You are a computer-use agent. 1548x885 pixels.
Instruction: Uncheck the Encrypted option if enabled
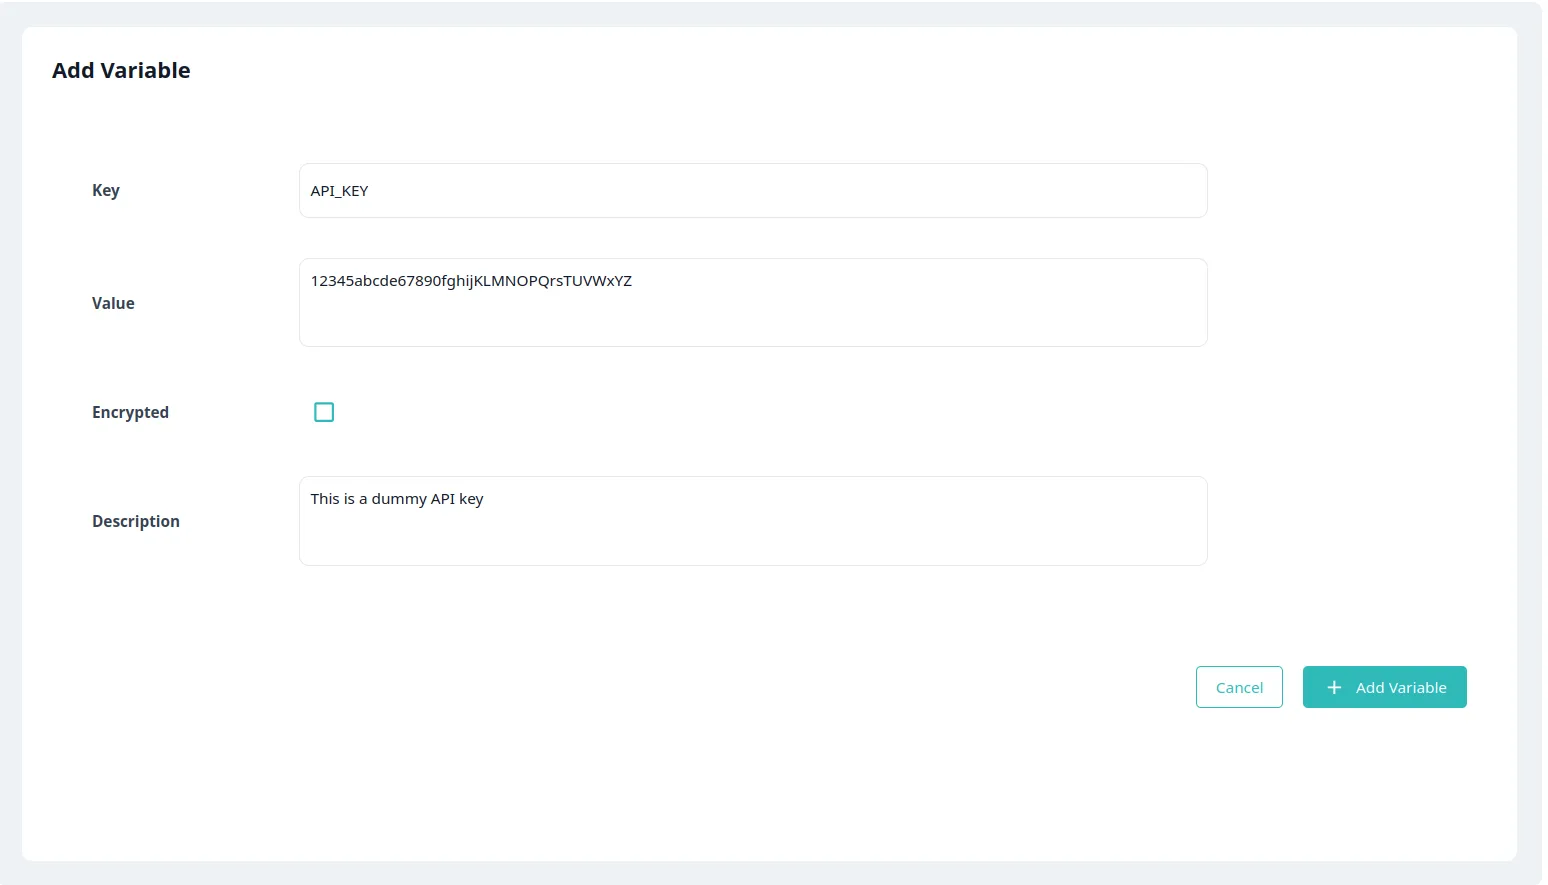click(x=323, y=411)
